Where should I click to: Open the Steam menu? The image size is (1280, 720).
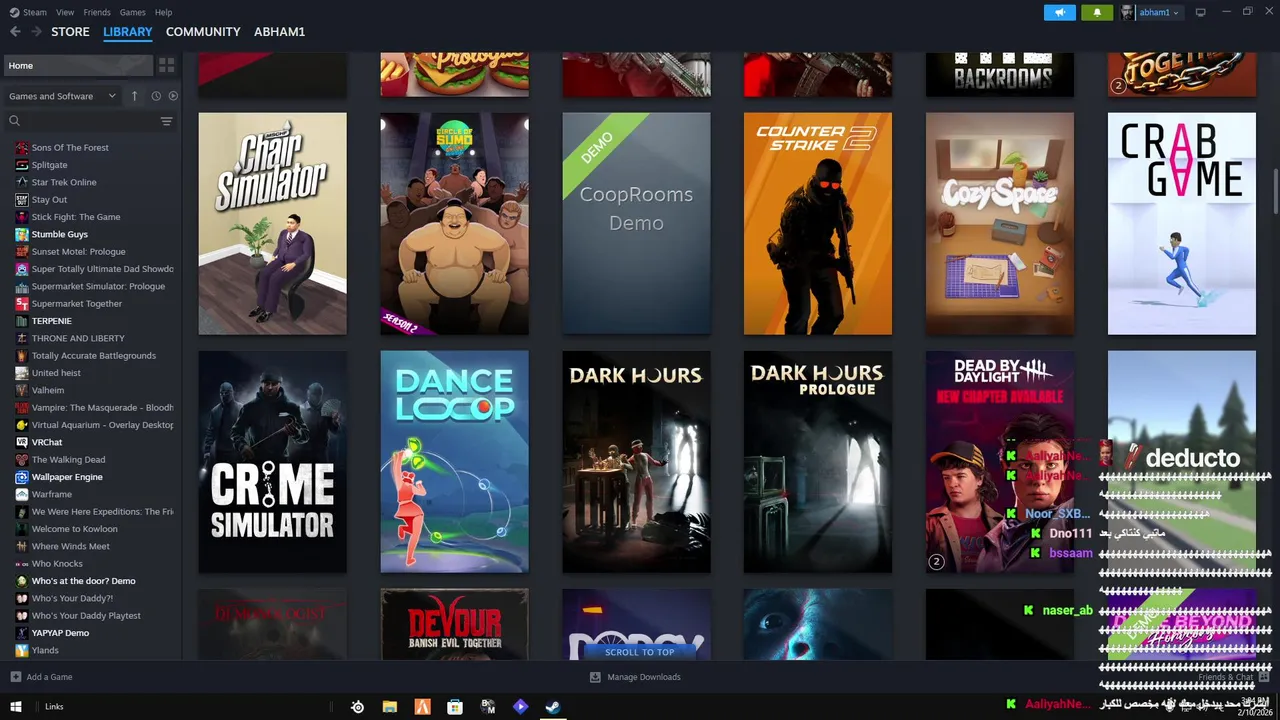coord(29,12)
